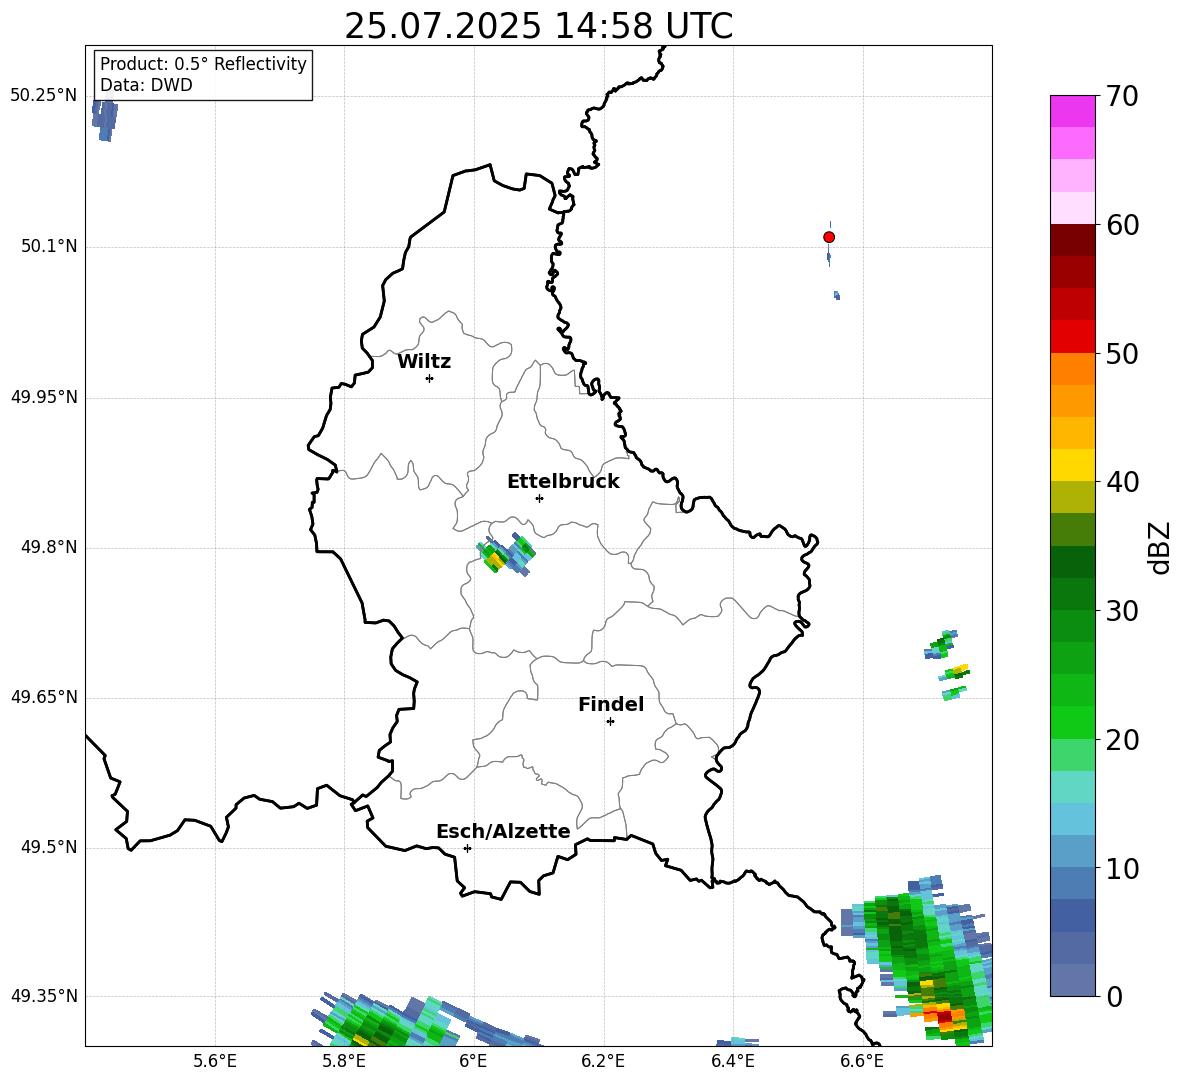Click the 6°E longitude label

point(473,1061)
